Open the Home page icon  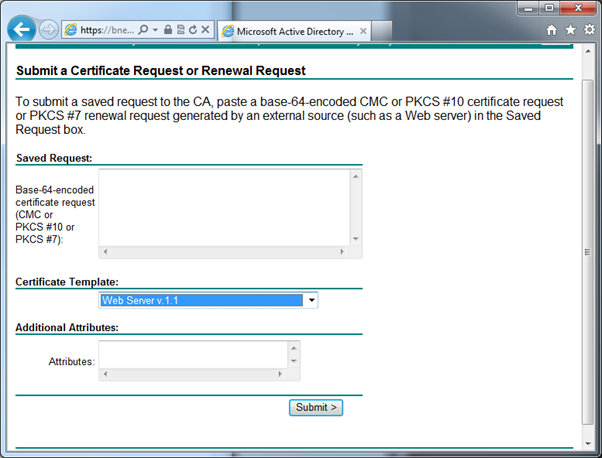[x=552, y=30]
